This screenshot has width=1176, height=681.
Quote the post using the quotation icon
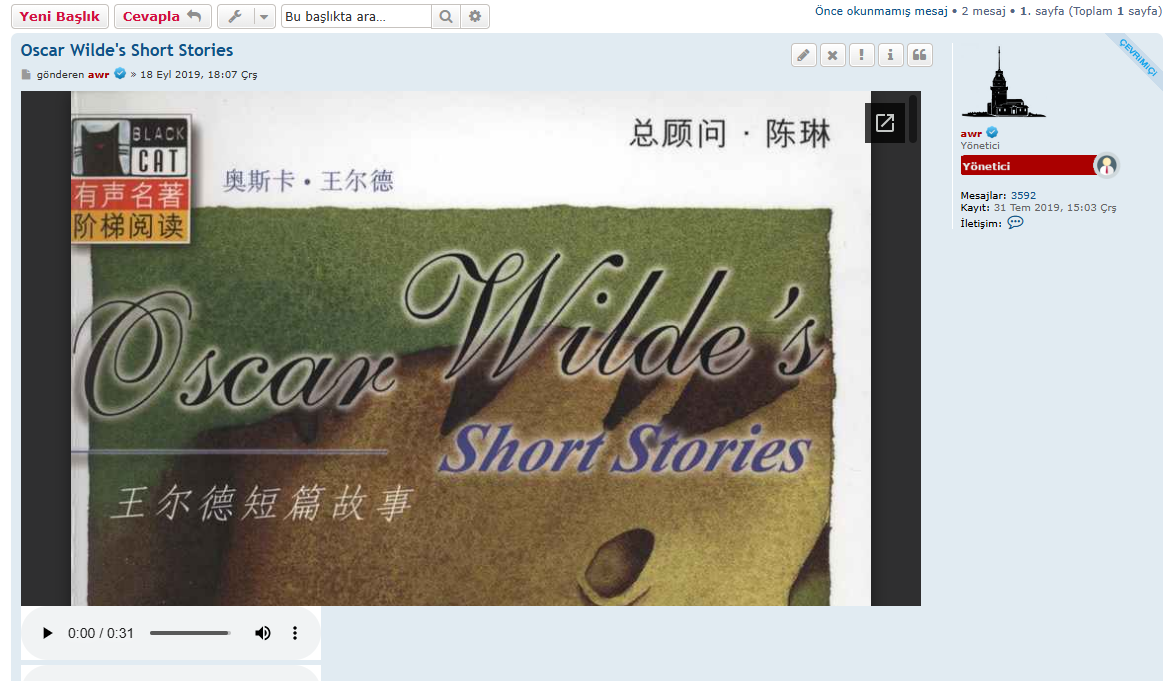click(x=919, y=55)
